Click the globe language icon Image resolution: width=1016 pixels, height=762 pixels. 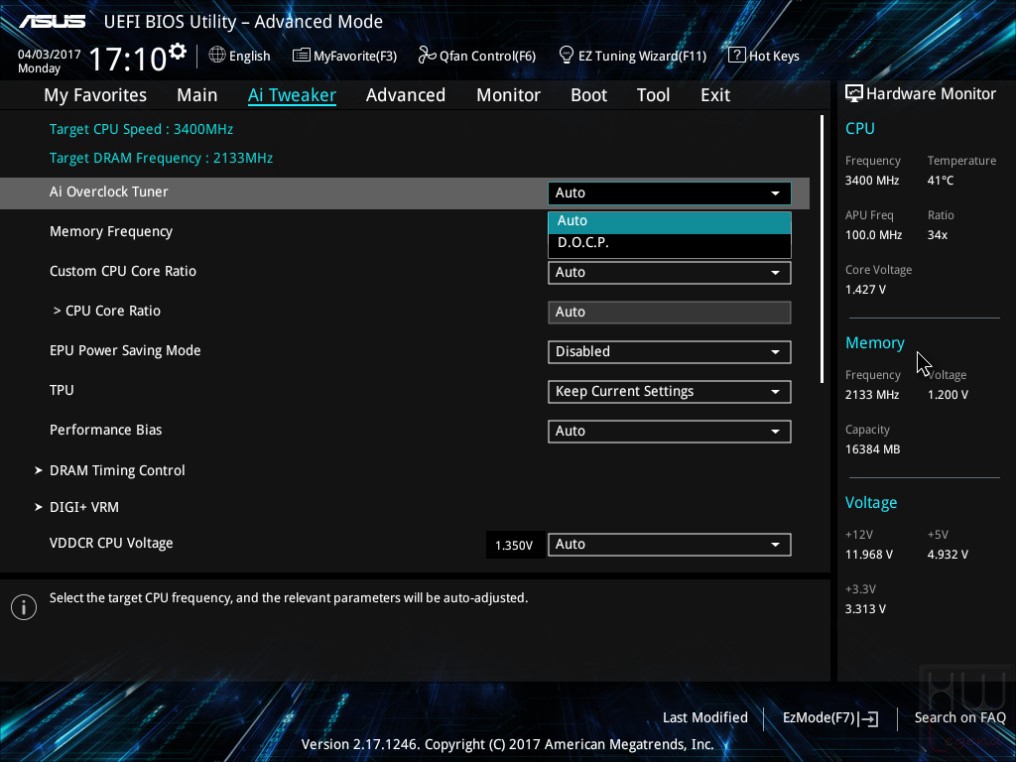[217, 55]
